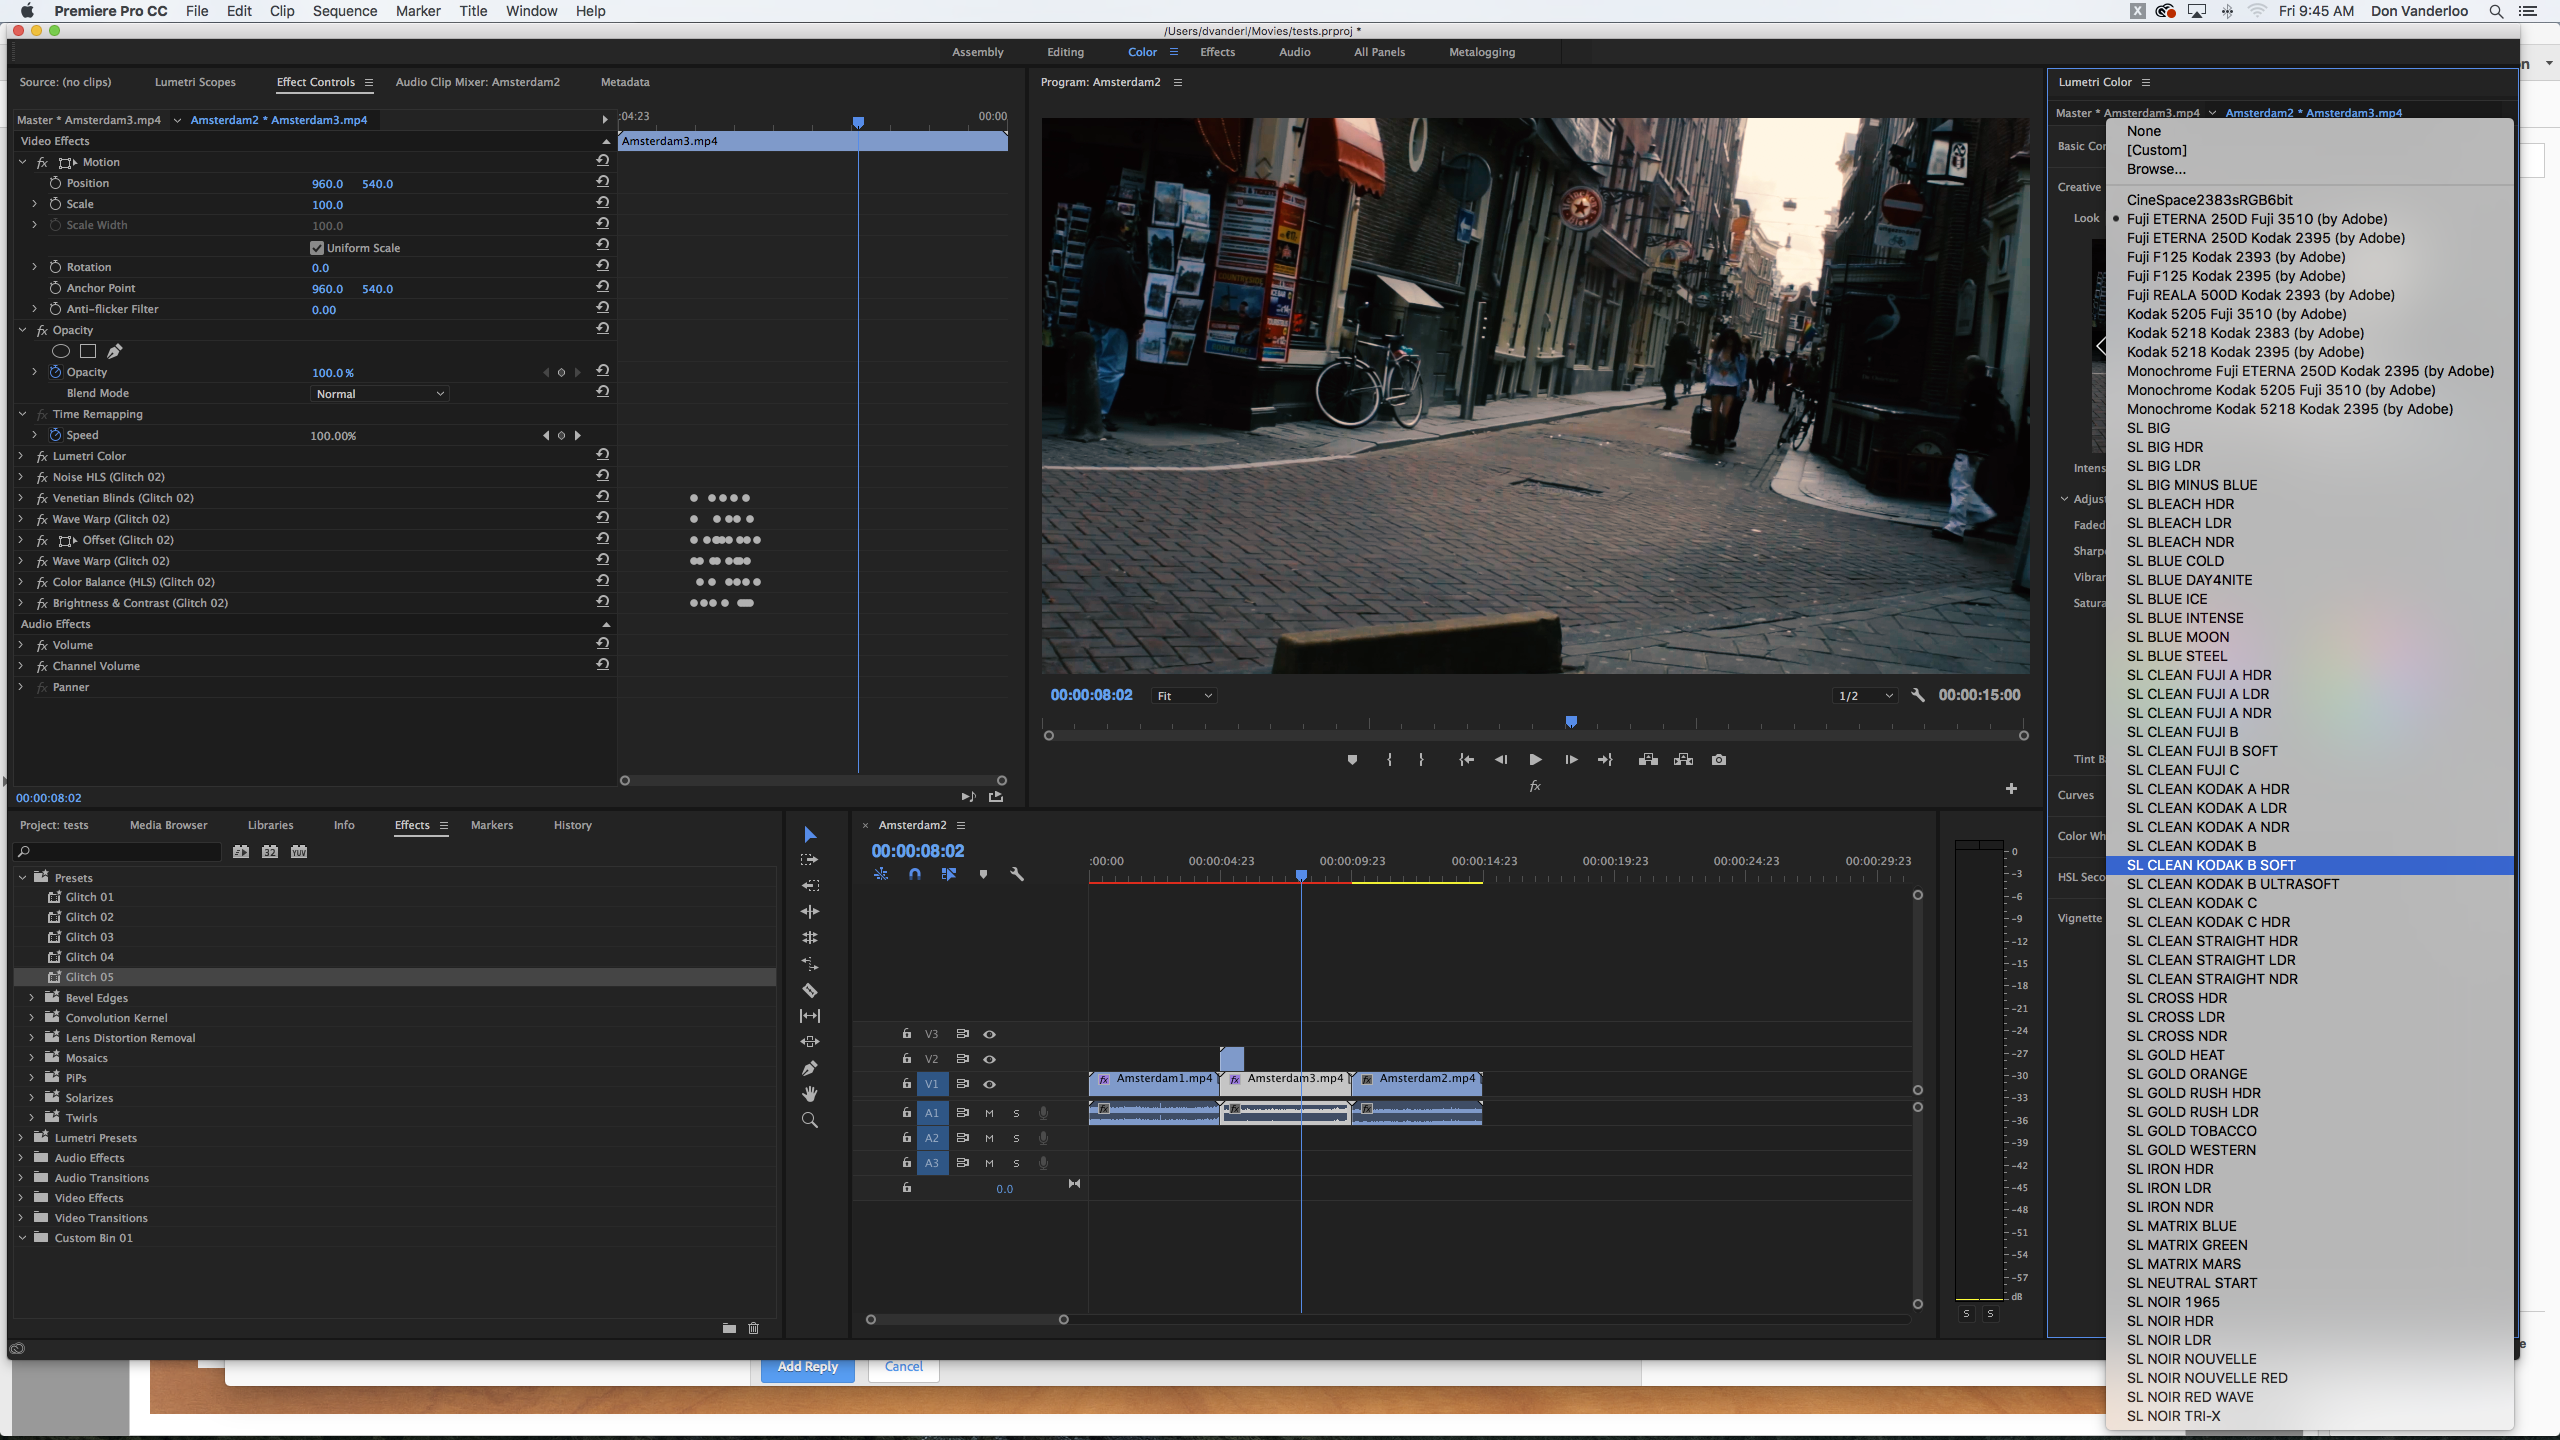Collapse the Presets folder in Effects
2560x1440 pixels.
point(22,877)
